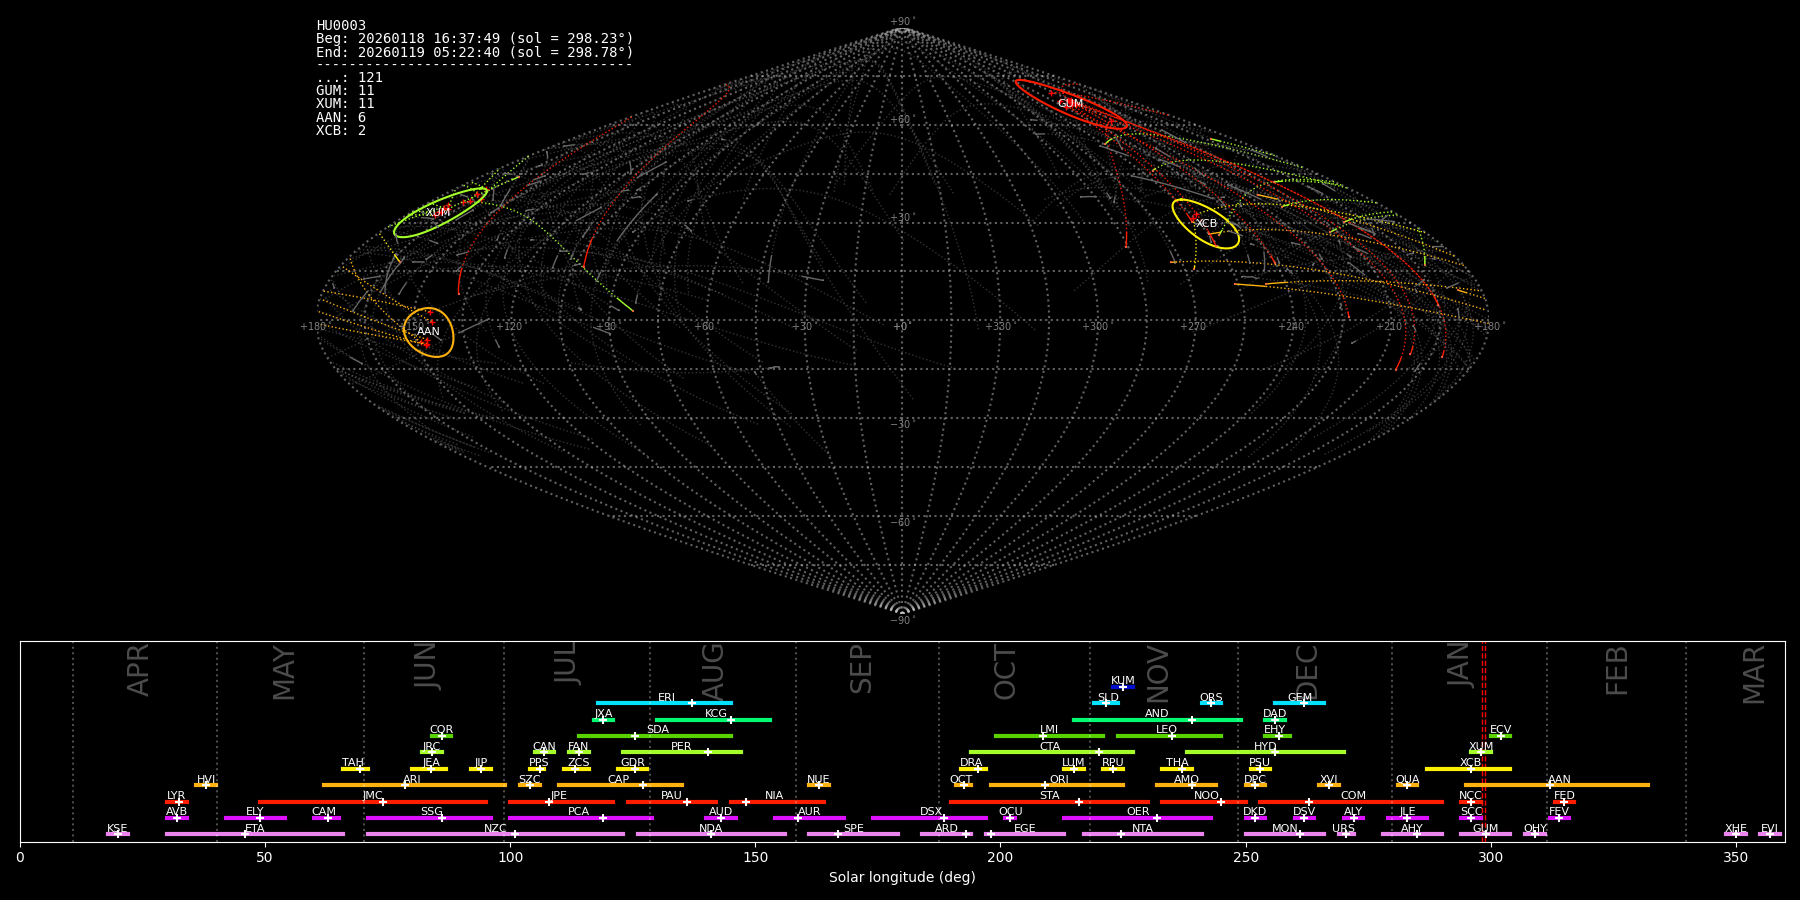1800x900 pixels.
Task: Click the −60° declination label on the map
Action: point(902,522)
